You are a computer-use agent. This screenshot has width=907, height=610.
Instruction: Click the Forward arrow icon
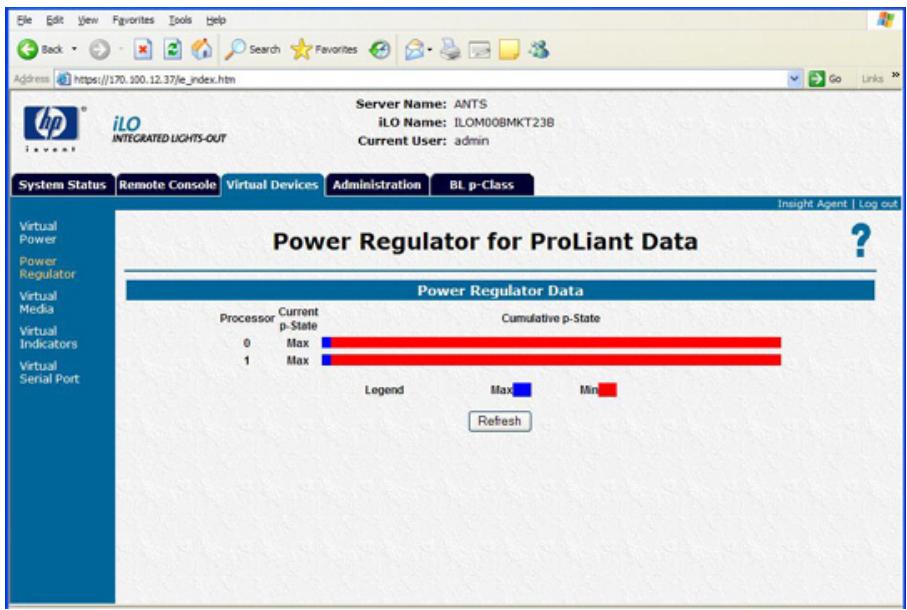pyautogui.click(x=99, y=50)
